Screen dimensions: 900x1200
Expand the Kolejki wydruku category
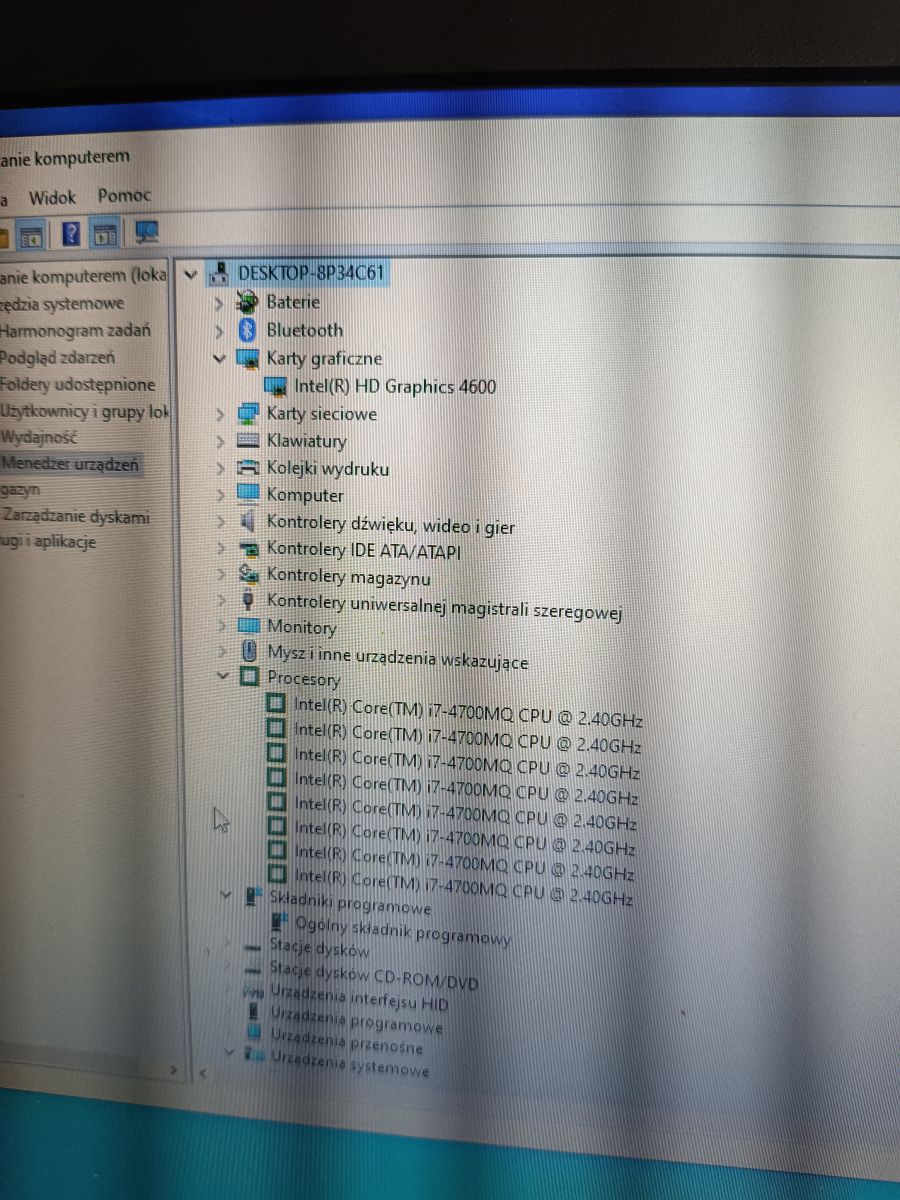coord(220,467)
